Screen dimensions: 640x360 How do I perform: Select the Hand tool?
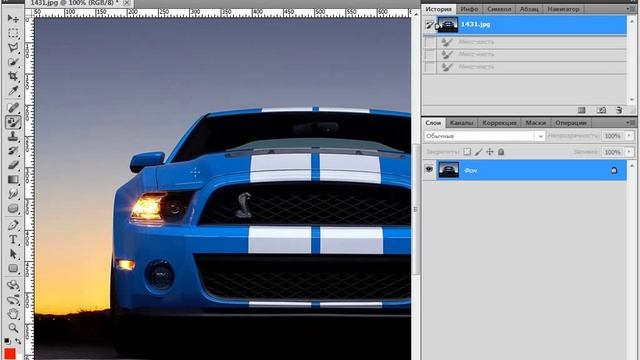(13, 314)
